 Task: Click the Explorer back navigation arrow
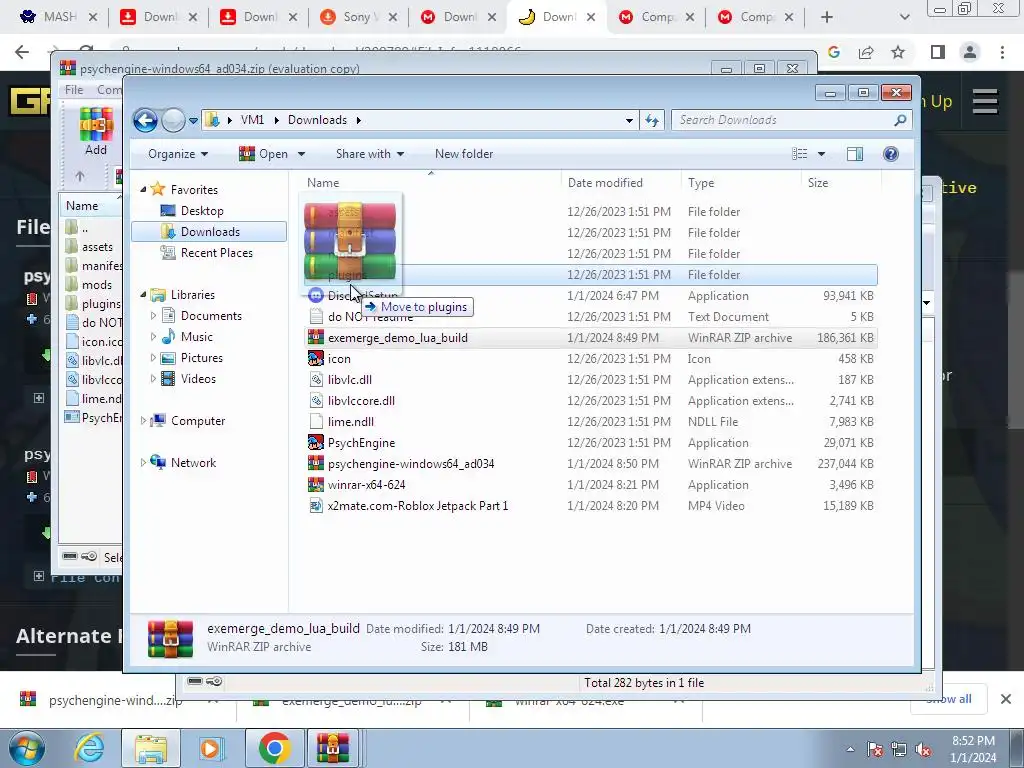pos(145,120)
